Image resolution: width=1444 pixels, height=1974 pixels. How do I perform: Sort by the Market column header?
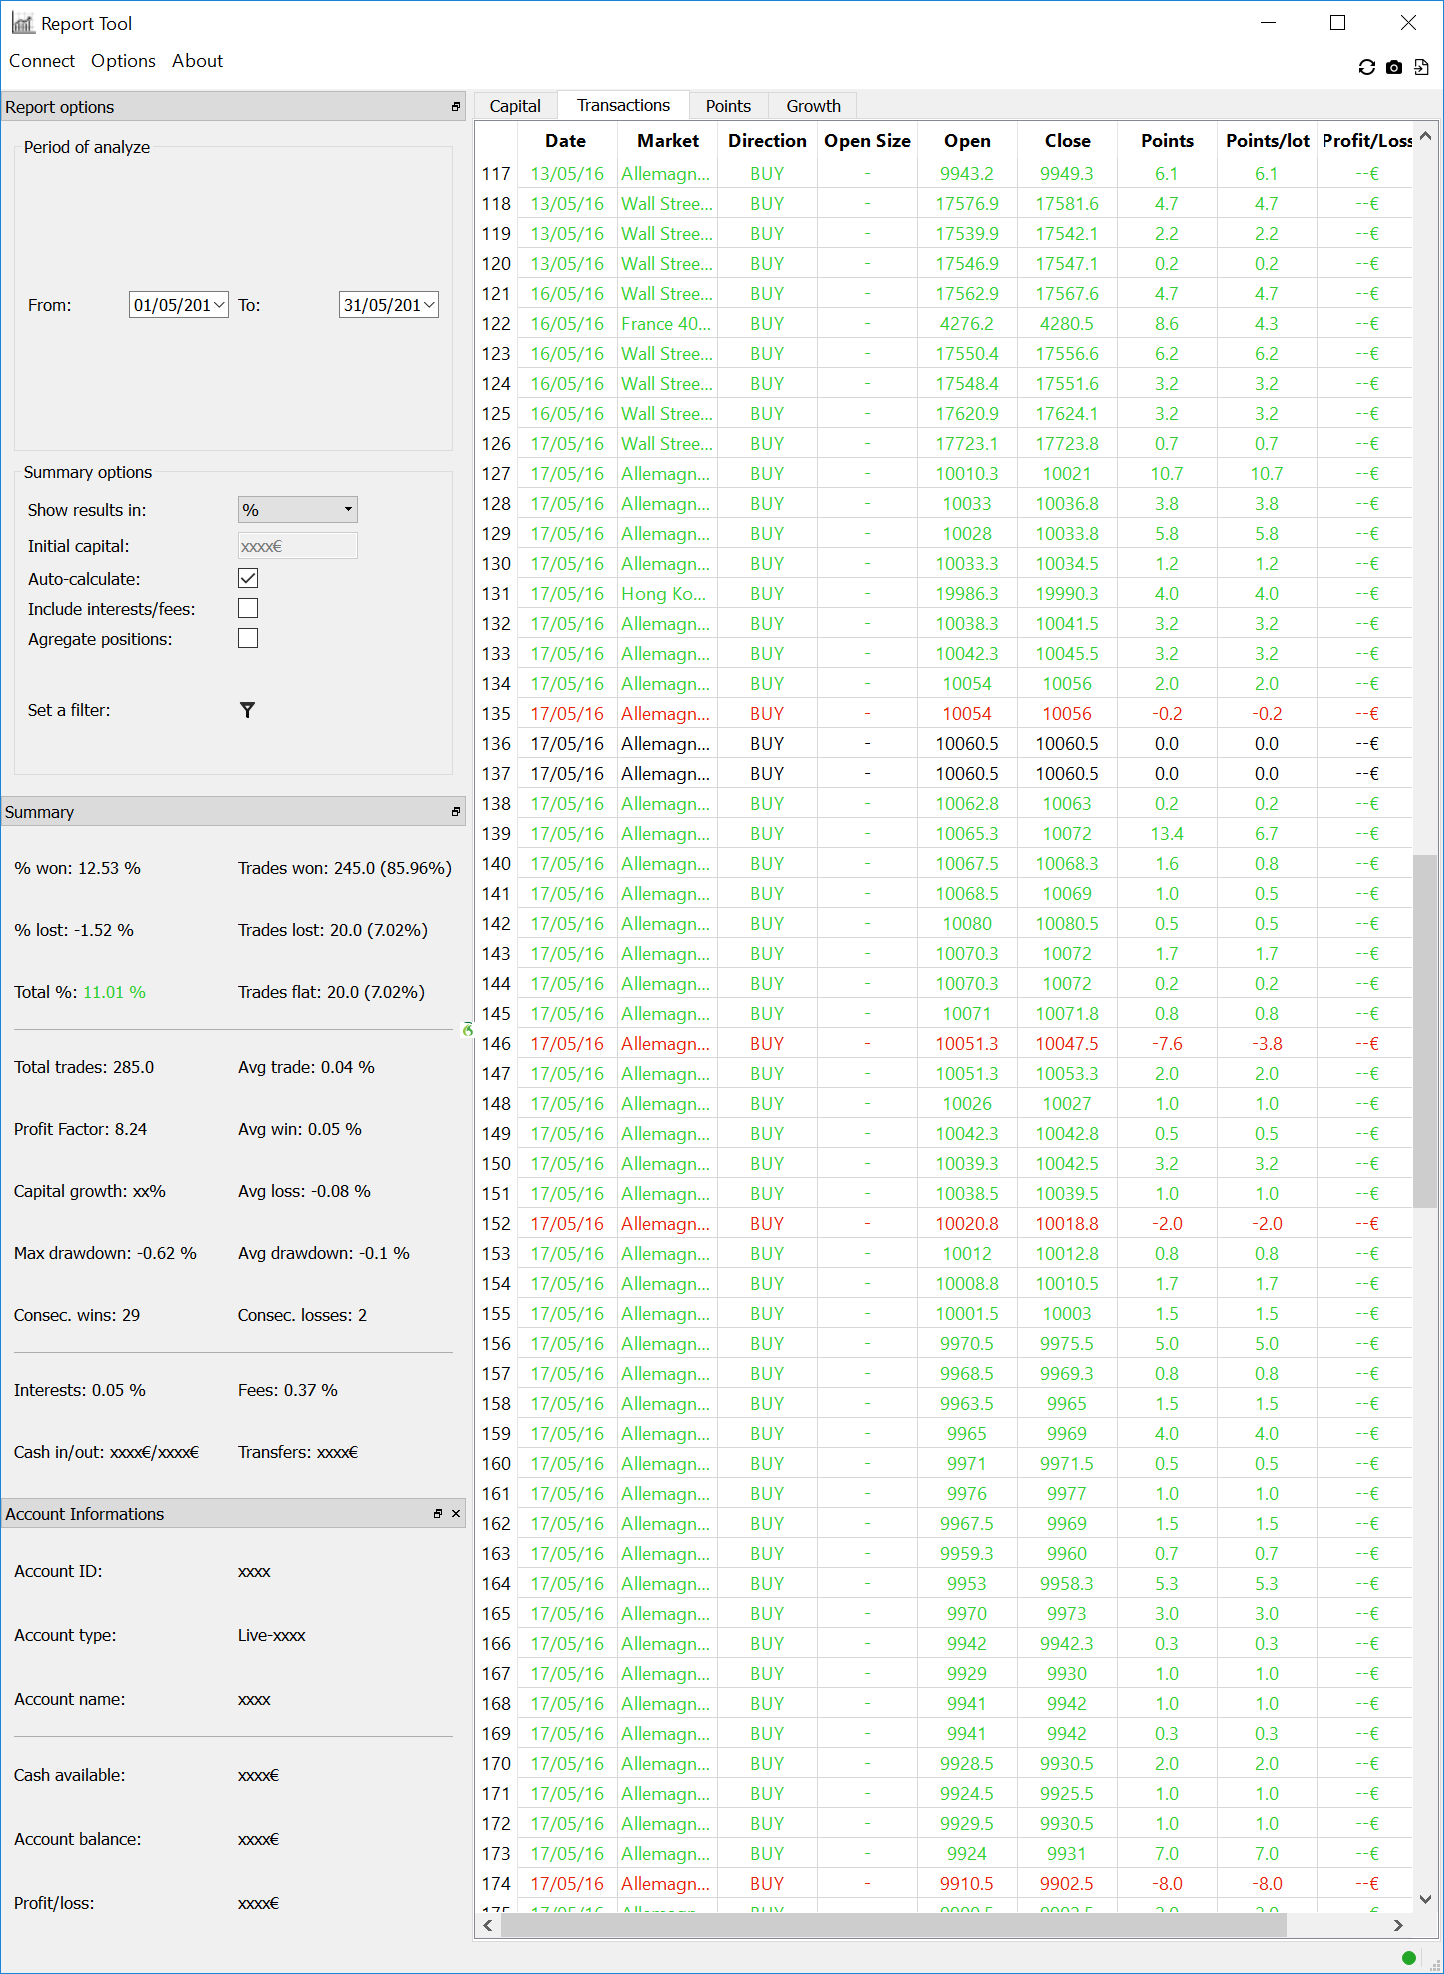[668, 141]
